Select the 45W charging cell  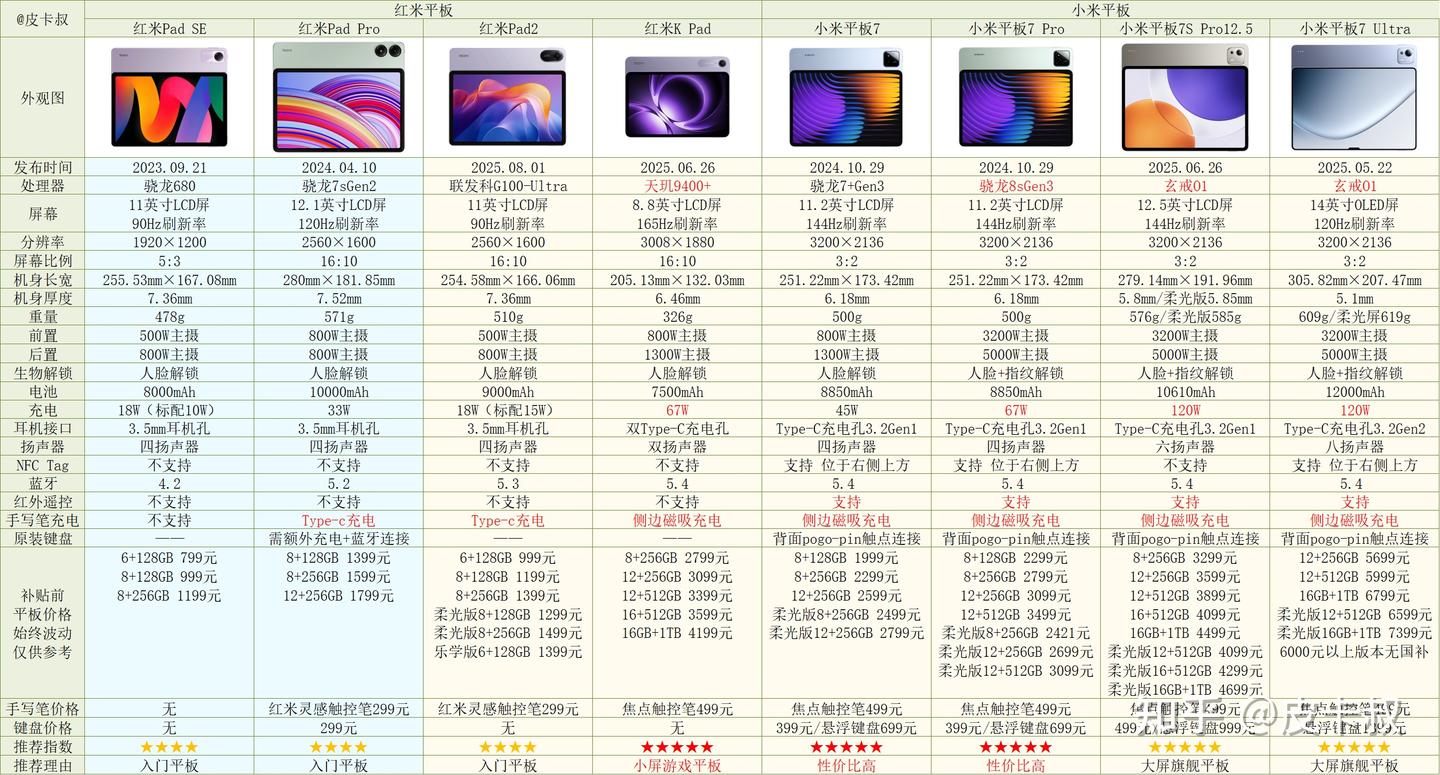tap(847, 410)
